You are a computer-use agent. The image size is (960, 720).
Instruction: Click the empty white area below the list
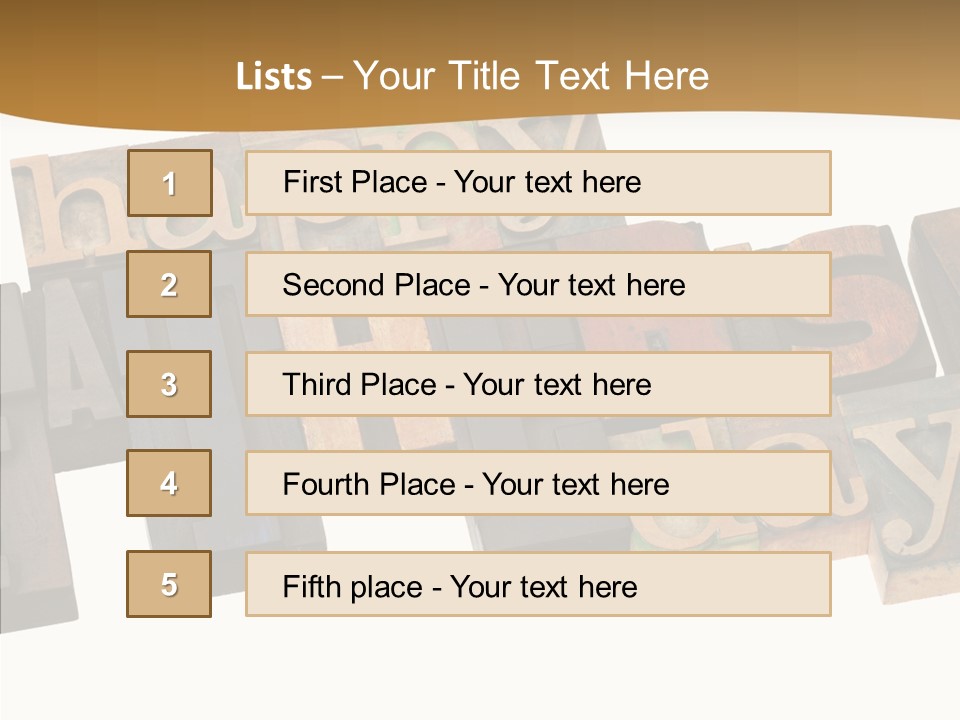click(x=480, y=670)
